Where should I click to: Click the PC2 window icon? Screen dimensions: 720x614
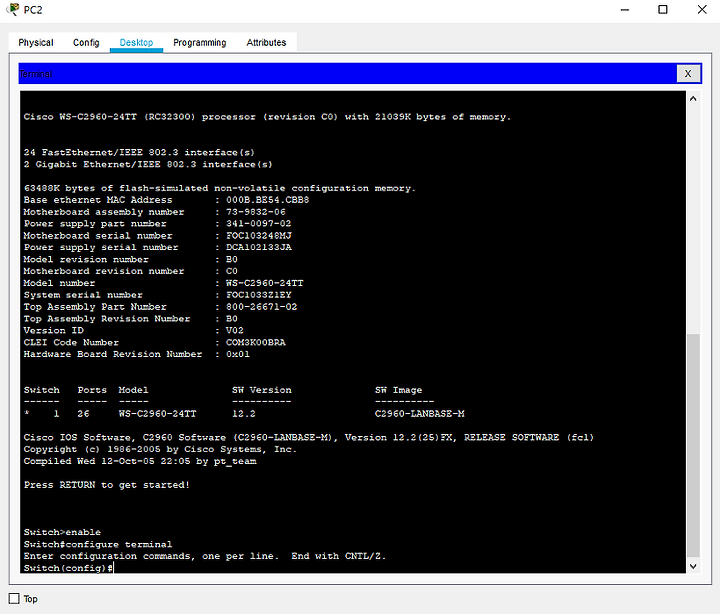pos(13,9)
